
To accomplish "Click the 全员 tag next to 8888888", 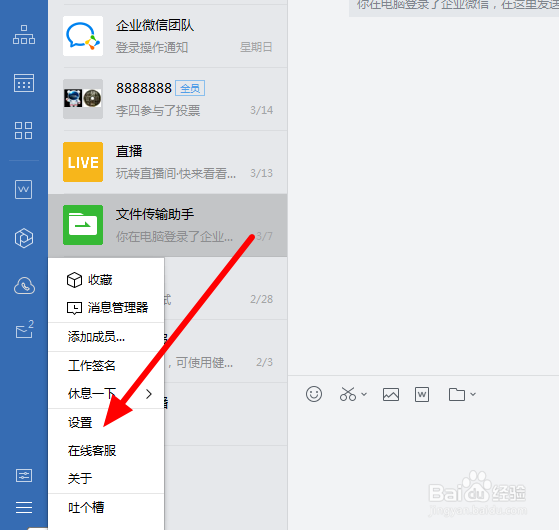I will pyautogui.click(x=190, y=88).
